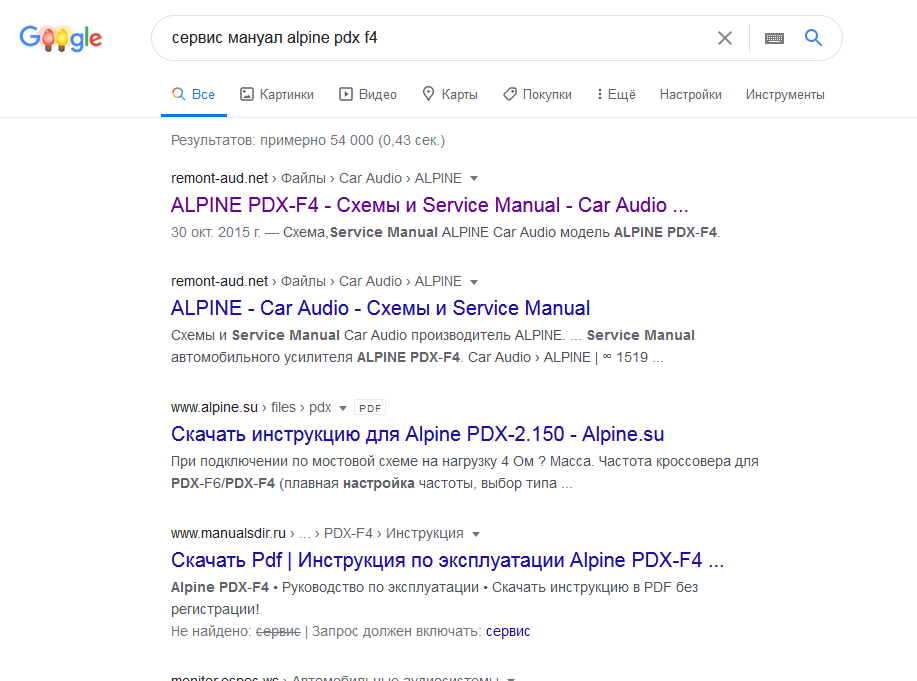Click the Google logo

tap(61, 39)
